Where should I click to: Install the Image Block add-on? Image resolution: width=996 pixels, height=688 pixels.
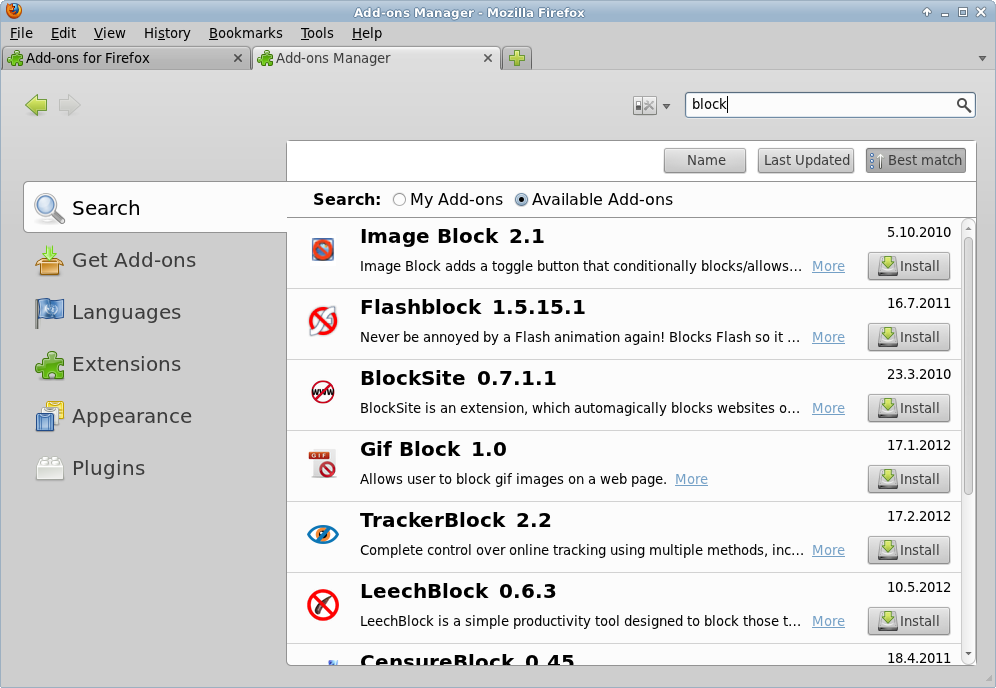coord(908,266)
